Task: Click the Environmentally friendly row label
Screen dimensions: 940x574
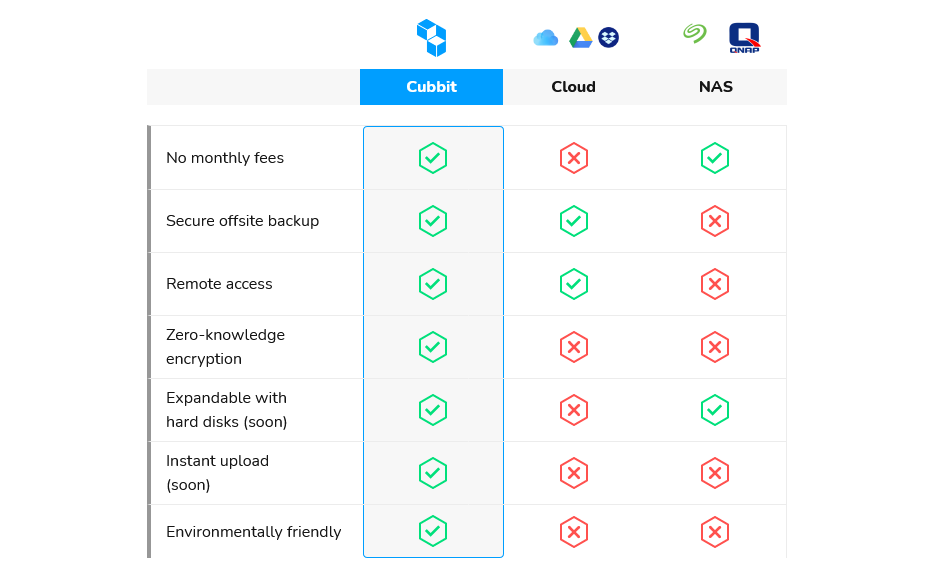Action: 254,532
